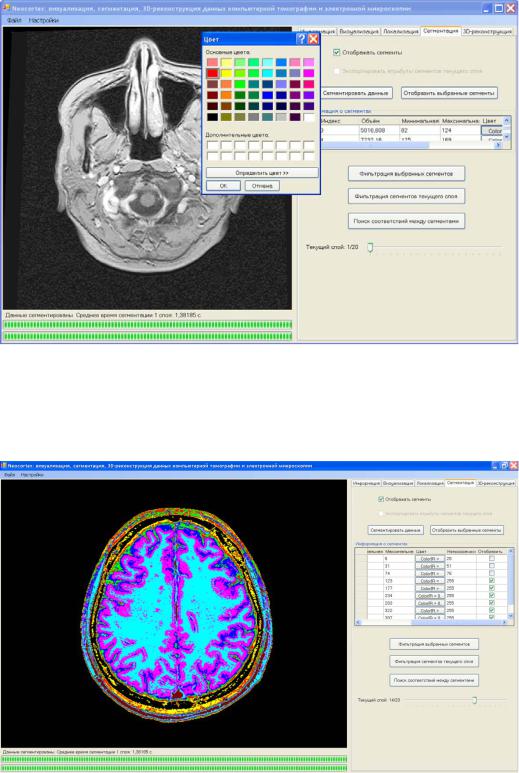Click Отмена to cancel the color dialog

coord(262,186)
